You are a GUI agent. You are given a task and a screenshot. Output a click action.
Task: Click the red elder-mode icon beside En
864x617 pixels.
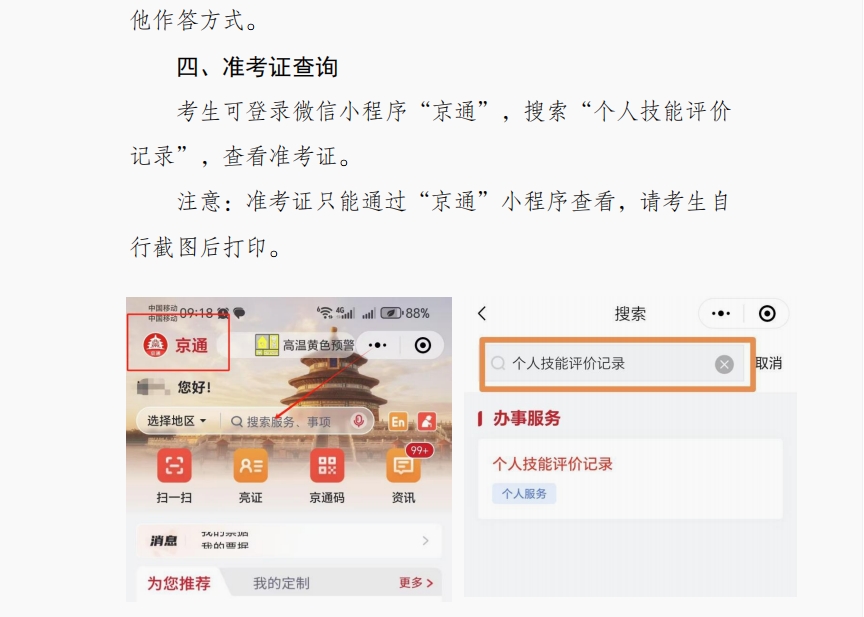tap(427, 421)
